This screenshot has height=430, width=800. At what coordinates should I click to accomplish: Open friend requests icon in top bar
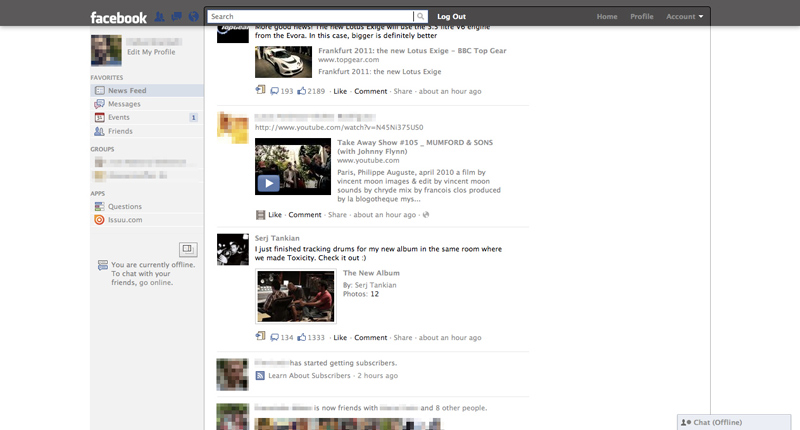click(x=160, y=17)
